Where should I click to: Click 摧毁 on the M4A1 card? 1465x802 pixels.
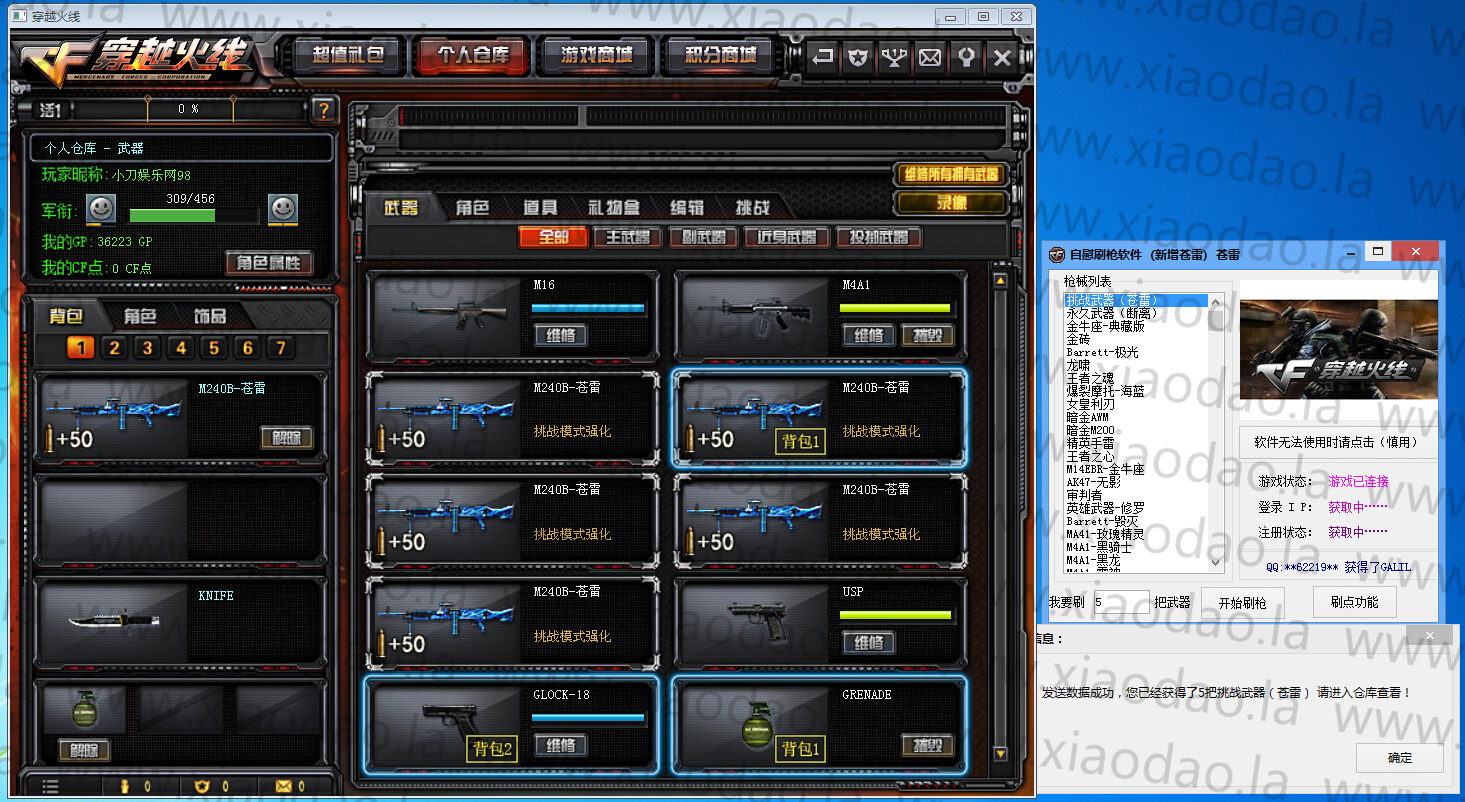point(928,335)
